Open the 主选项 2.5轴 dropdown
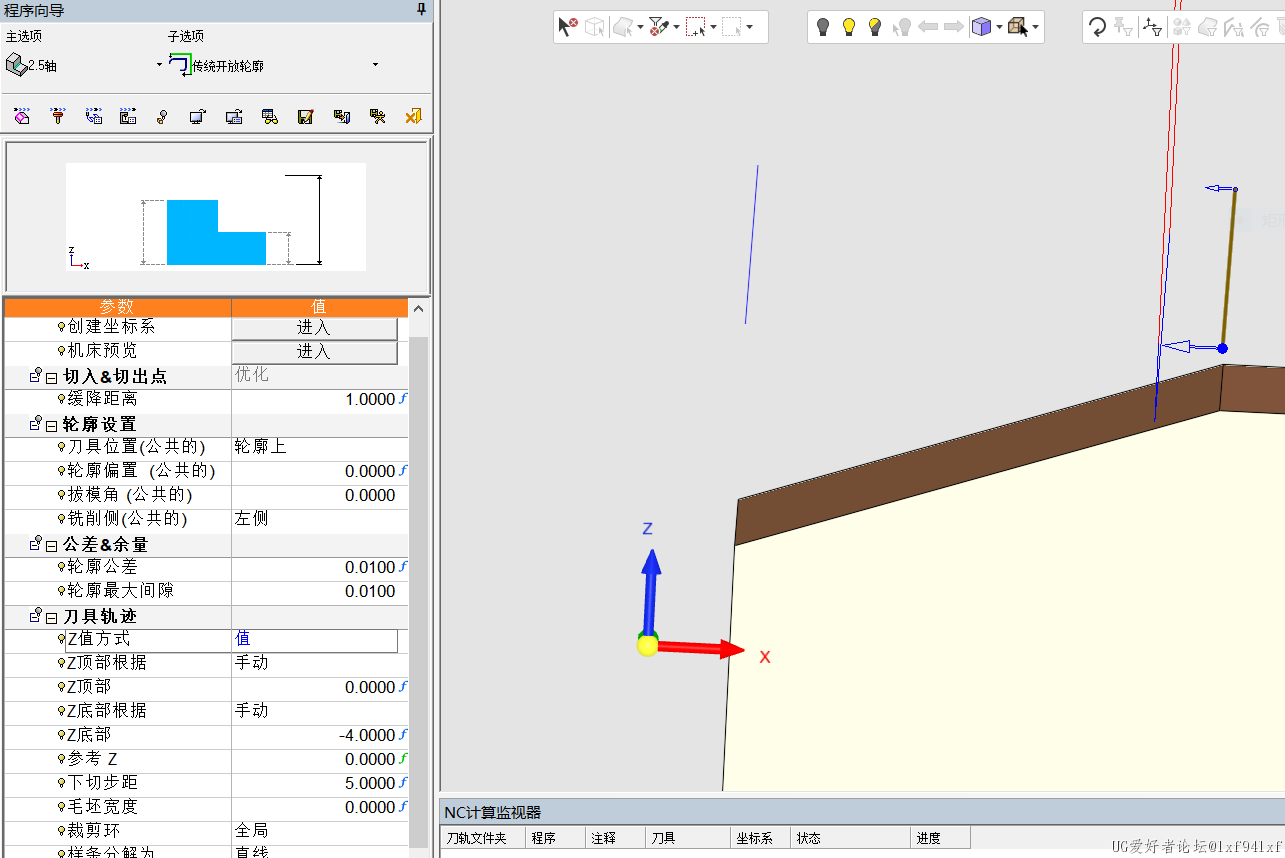The height and width of the screenshot is (858, 1285). point(159,65)
